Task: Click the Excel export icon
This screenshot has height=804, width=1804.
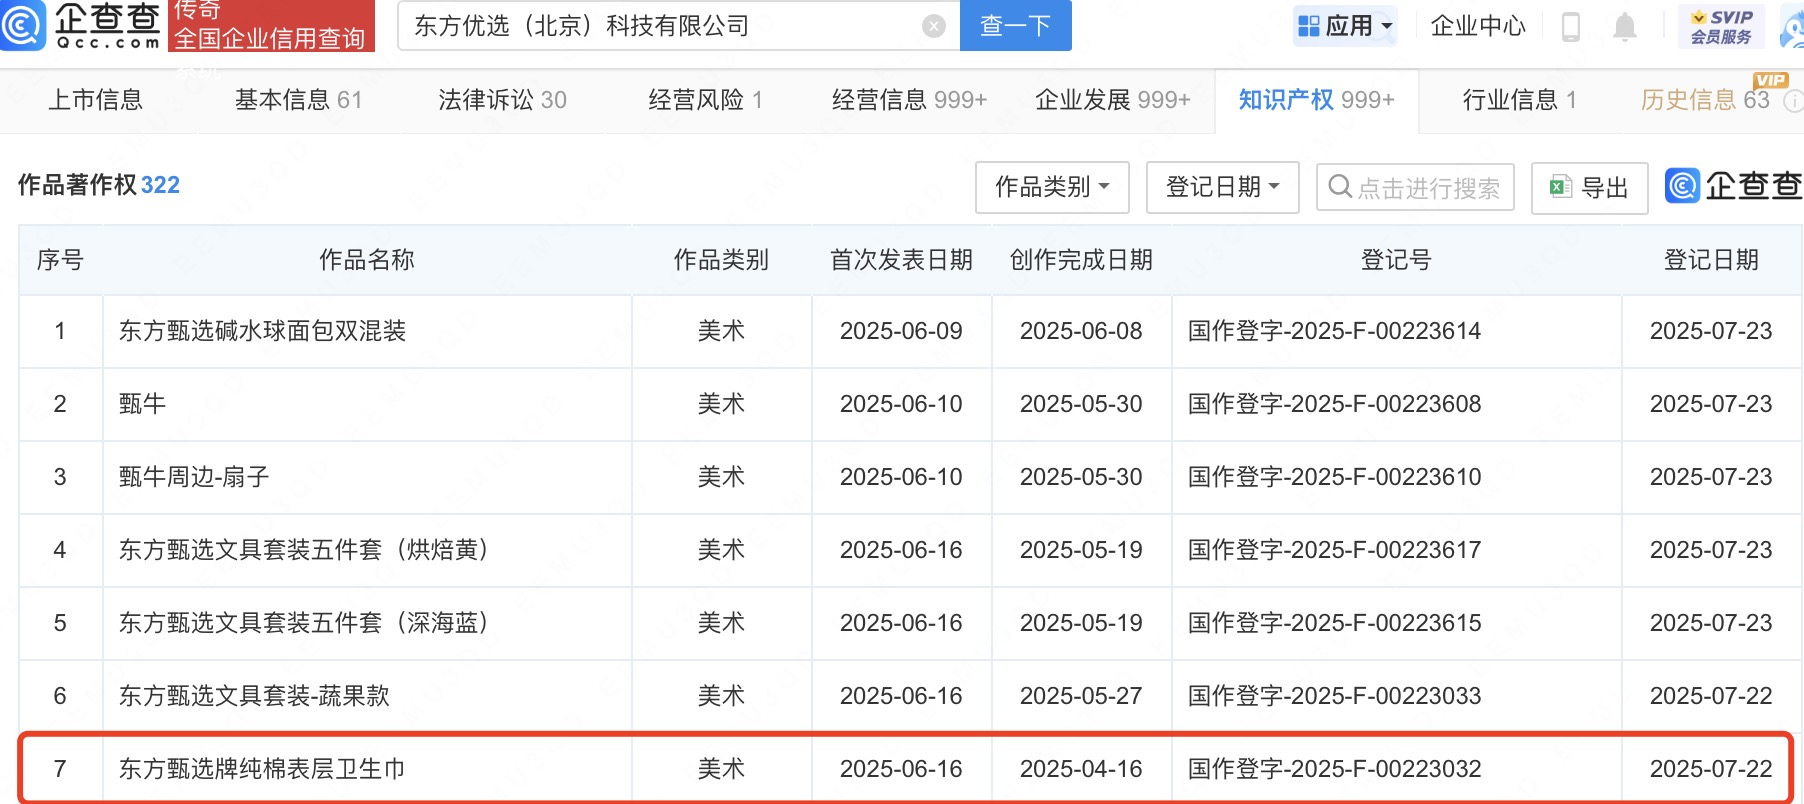Action: 1560,187
